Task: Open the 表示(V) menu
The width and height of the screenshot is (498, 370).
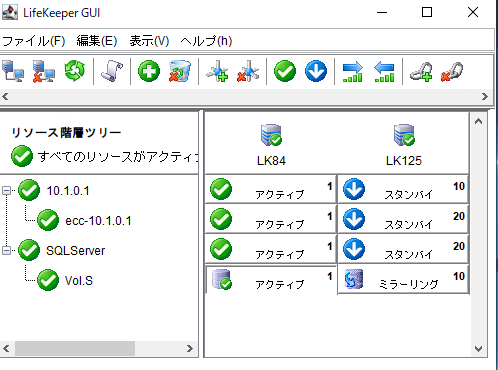Action: 149,41
